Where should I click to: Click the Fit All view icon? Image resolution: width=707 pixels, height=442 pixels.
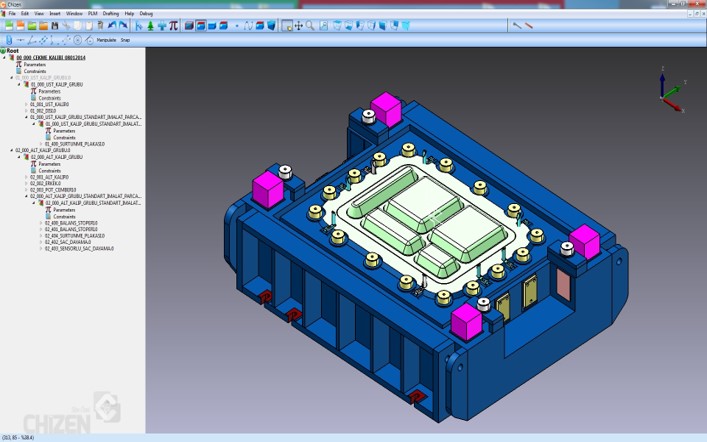324,26
